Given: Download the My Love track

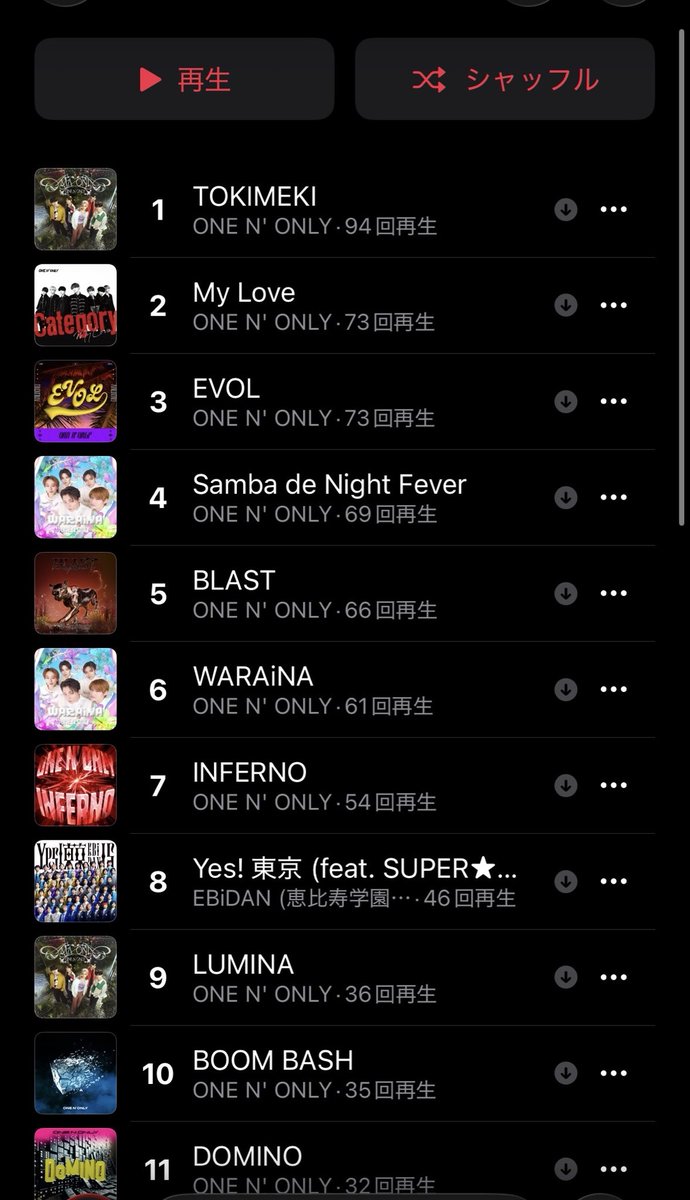Looking at the screenshot, I should point(566,305).
